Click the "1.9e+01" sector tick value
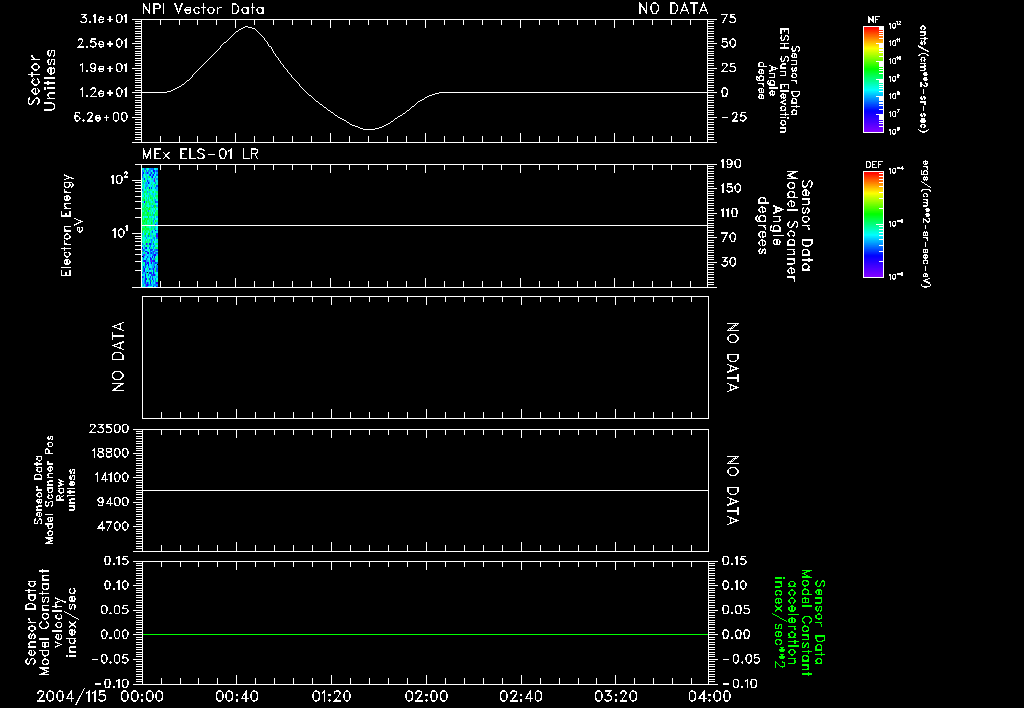Image resolution: width=1024 pixels, height=708 pixels. [x=103, y=68]
